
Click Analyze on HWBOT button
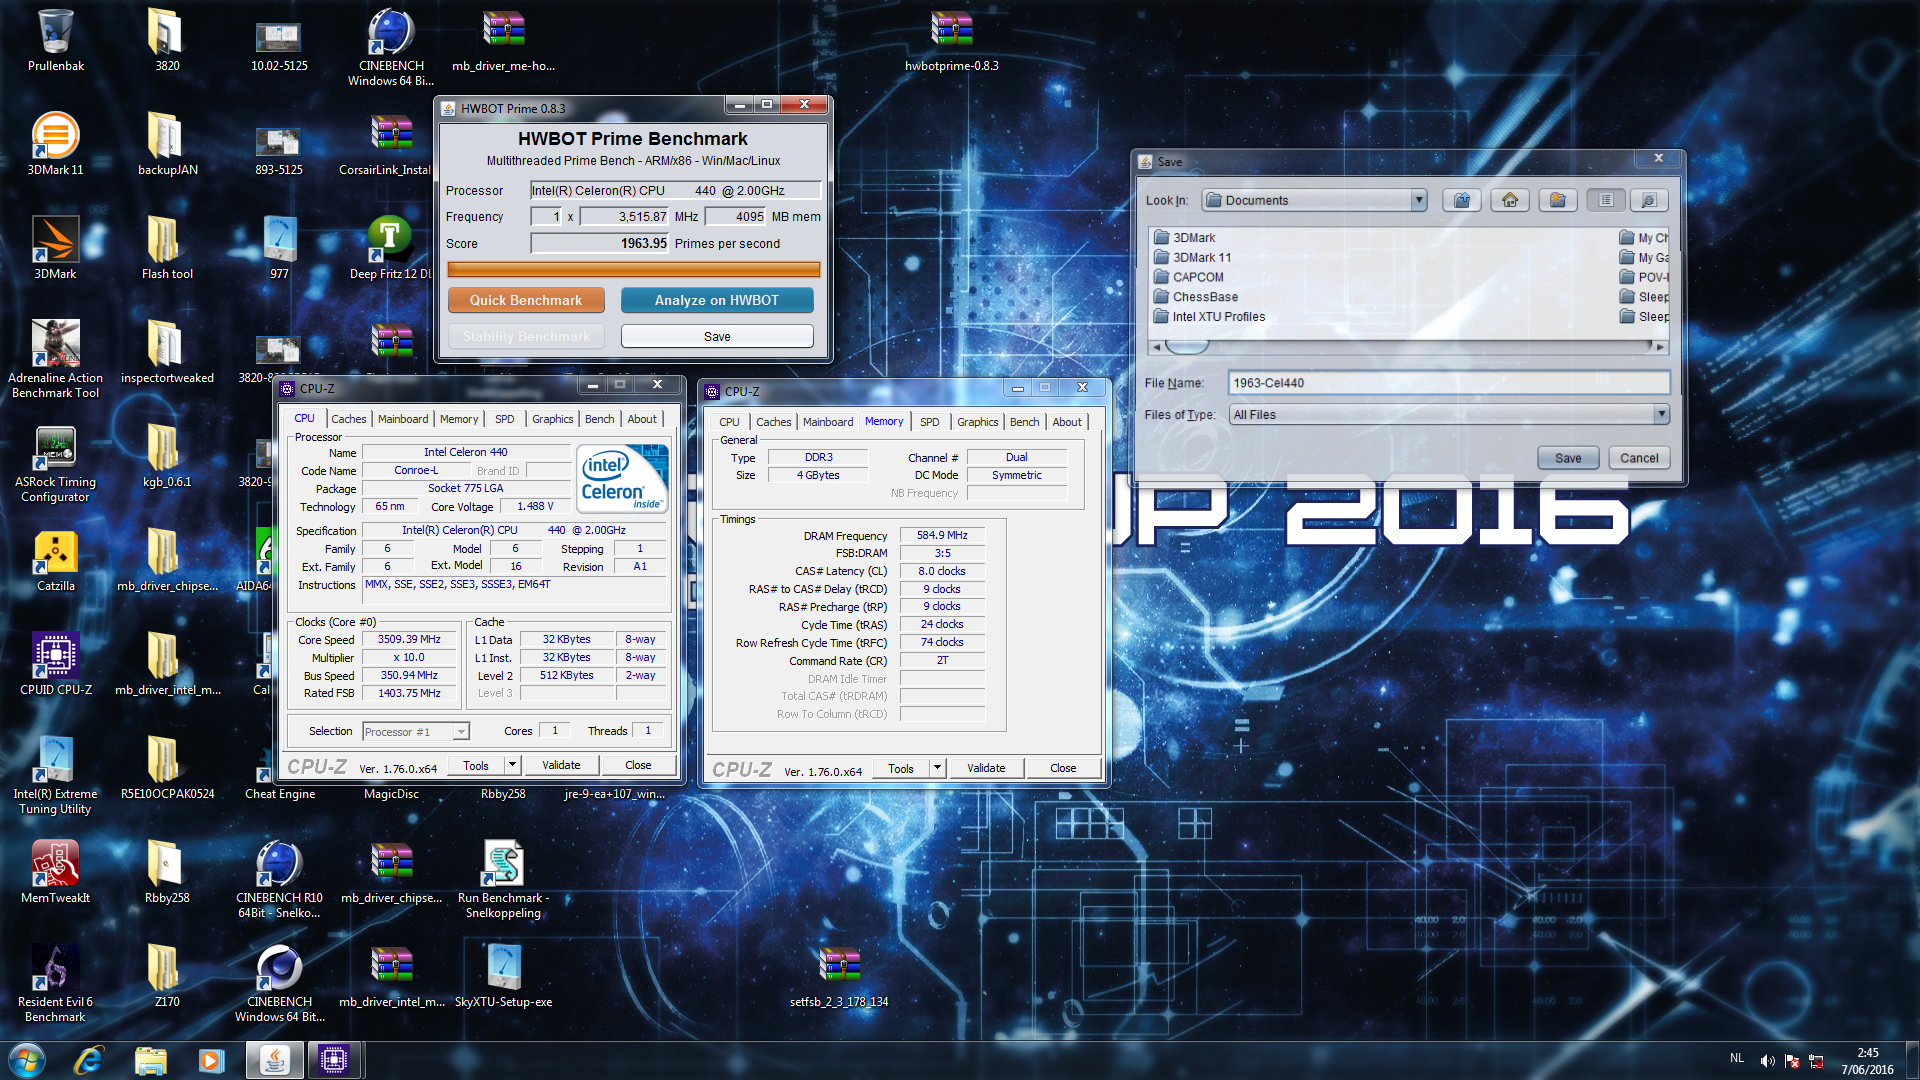tap(717, 300)
